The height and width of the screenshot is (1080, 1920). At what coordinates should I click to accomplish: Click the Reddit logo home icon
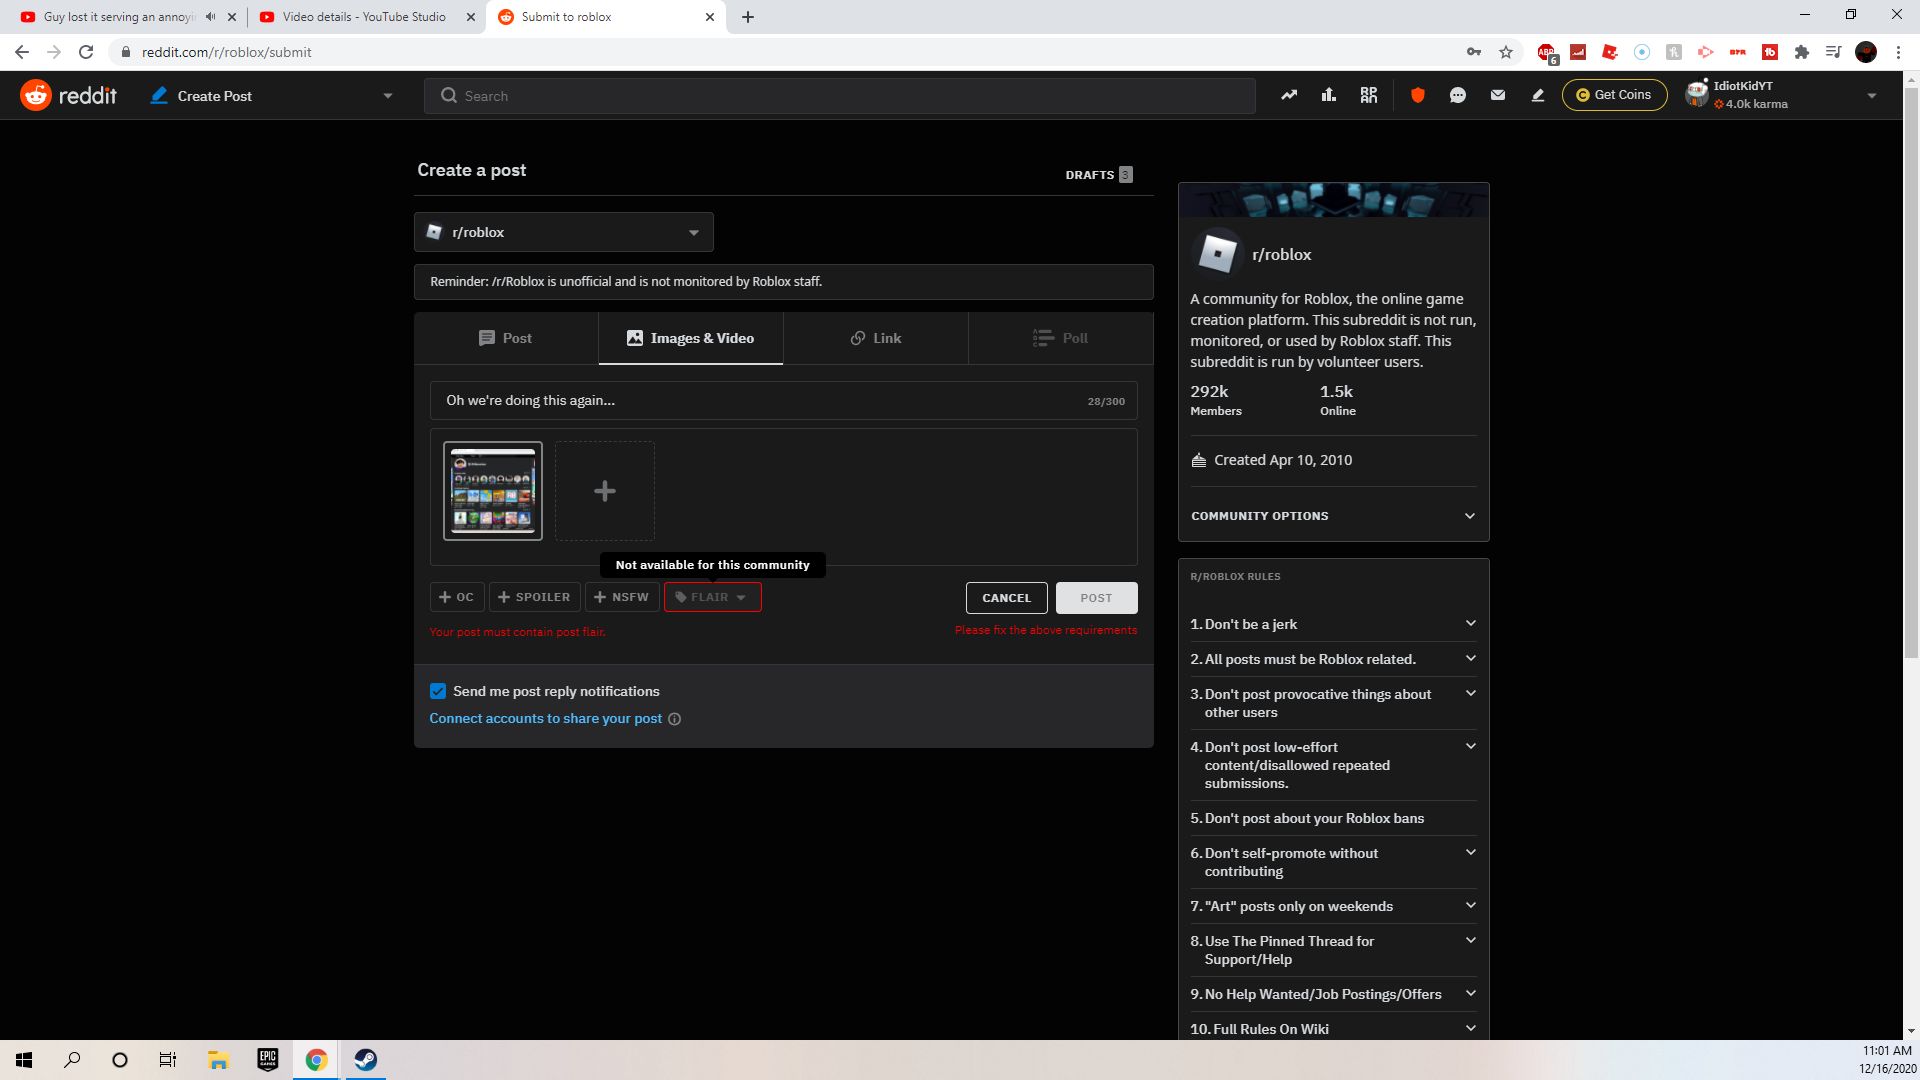click(36, 95)
